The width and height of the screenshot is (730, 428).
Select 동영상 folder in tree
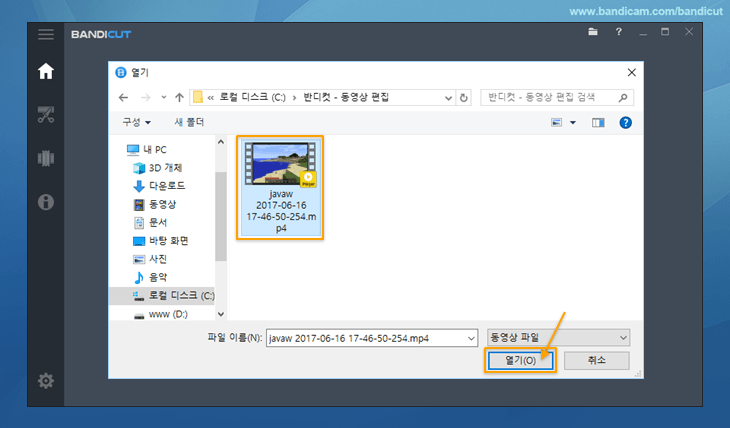[x=155, y=204]
